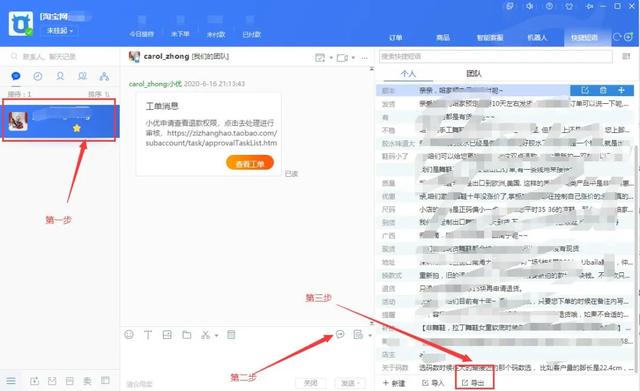Open the mail envelope icon in bottom bar
This screenshot has height=391, width=640.
pyautogui.click(x=52, y=381)
